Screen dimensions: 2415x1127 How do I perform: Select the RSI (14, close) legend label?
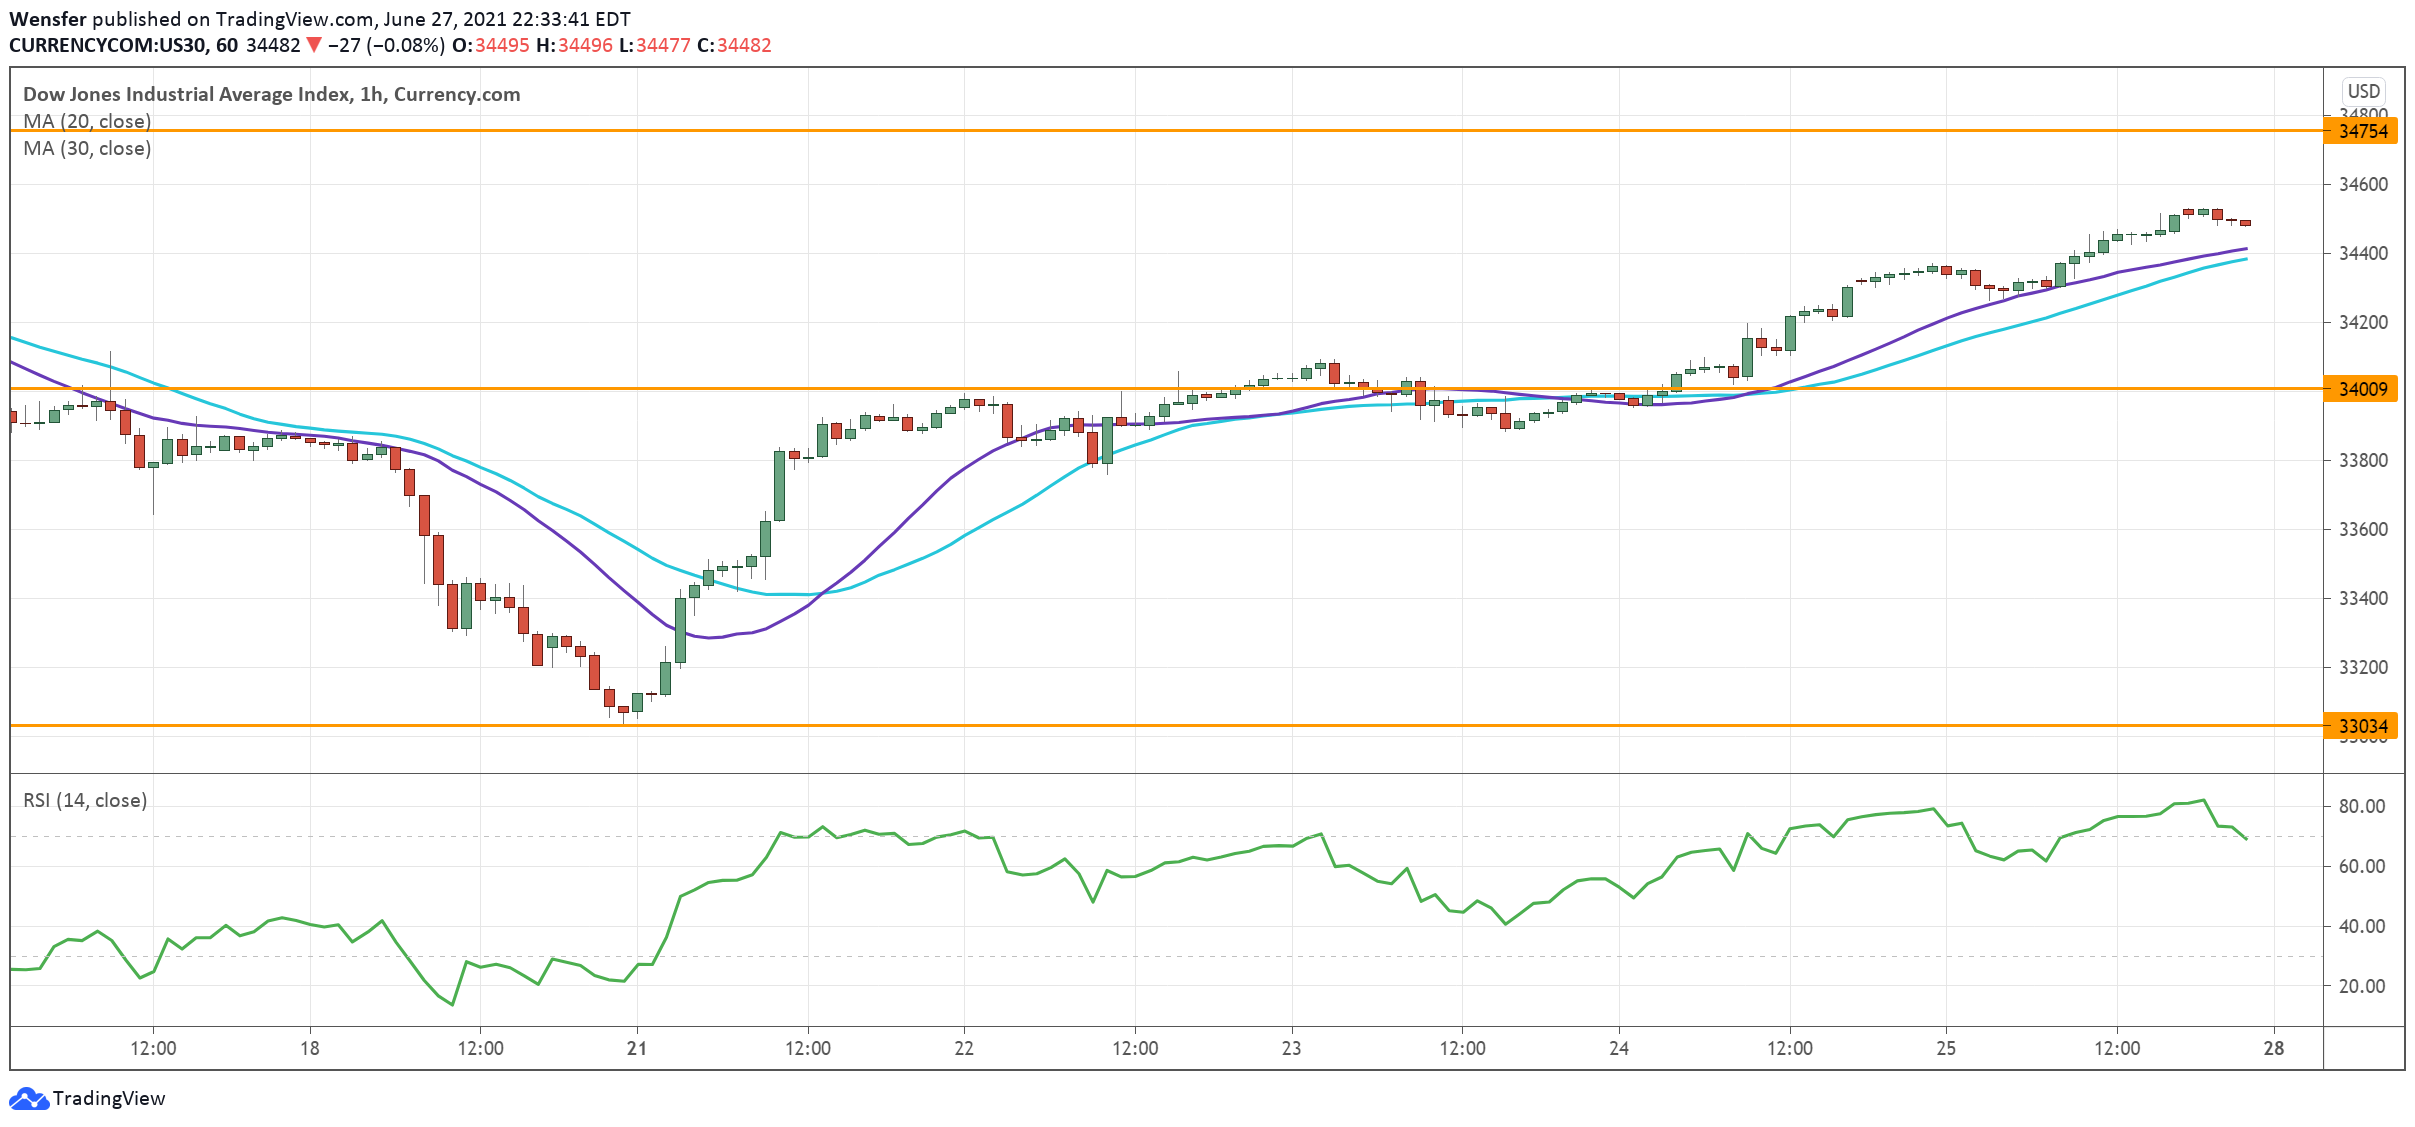[85, 800]
